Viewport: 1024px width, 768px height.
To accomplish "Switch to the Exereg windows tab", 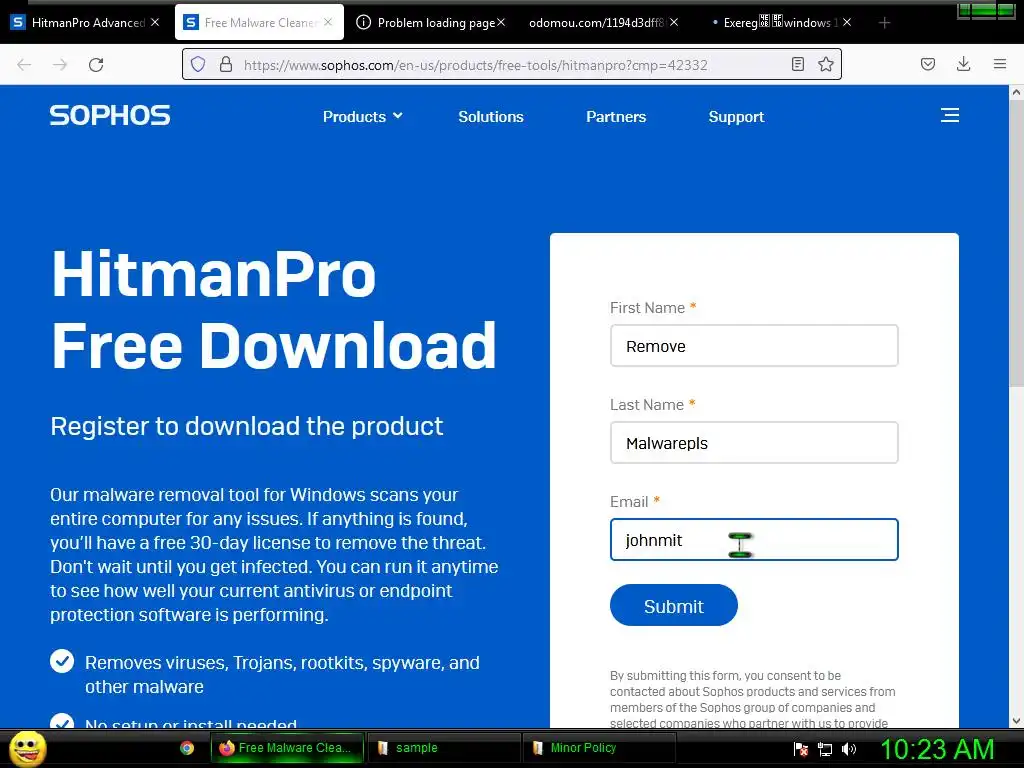I will pyautogui.click(x=777, y=22).
